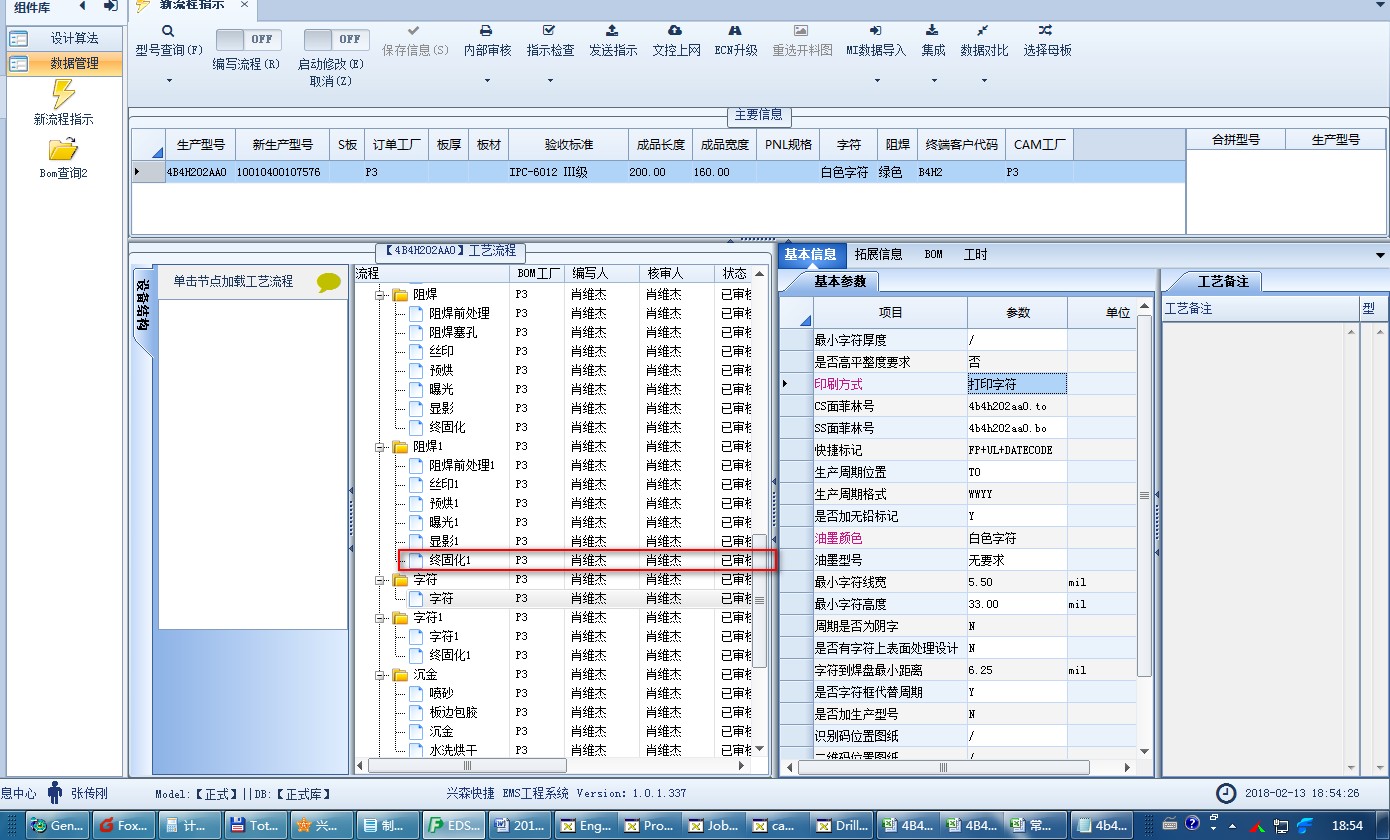1390x840 pixels.
Task: Open 新流程指示 lightning icon in sidebar
Action: click(x=63, y=94)
